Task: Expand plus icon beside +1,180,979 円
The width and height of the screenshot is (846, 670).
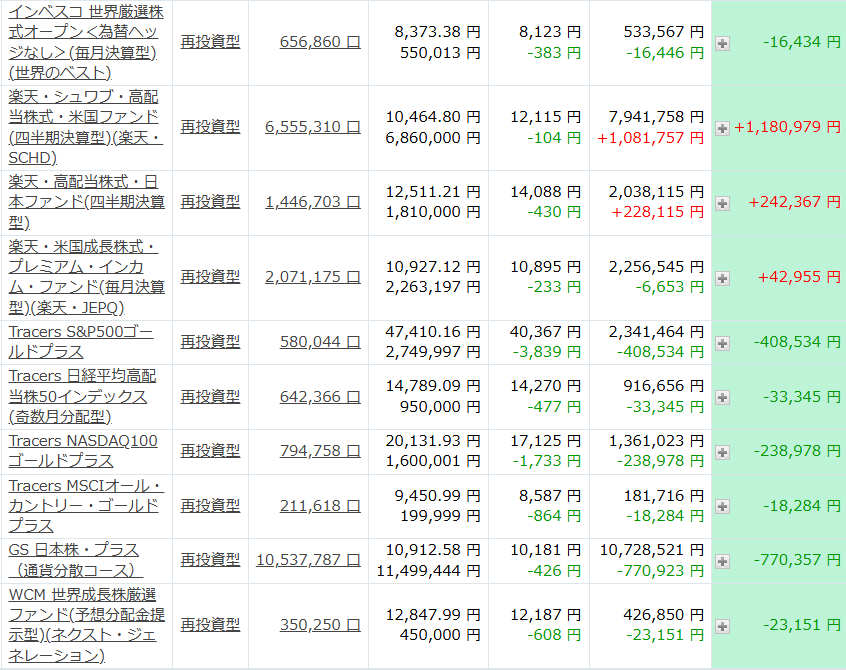Action: coord(722,128)
